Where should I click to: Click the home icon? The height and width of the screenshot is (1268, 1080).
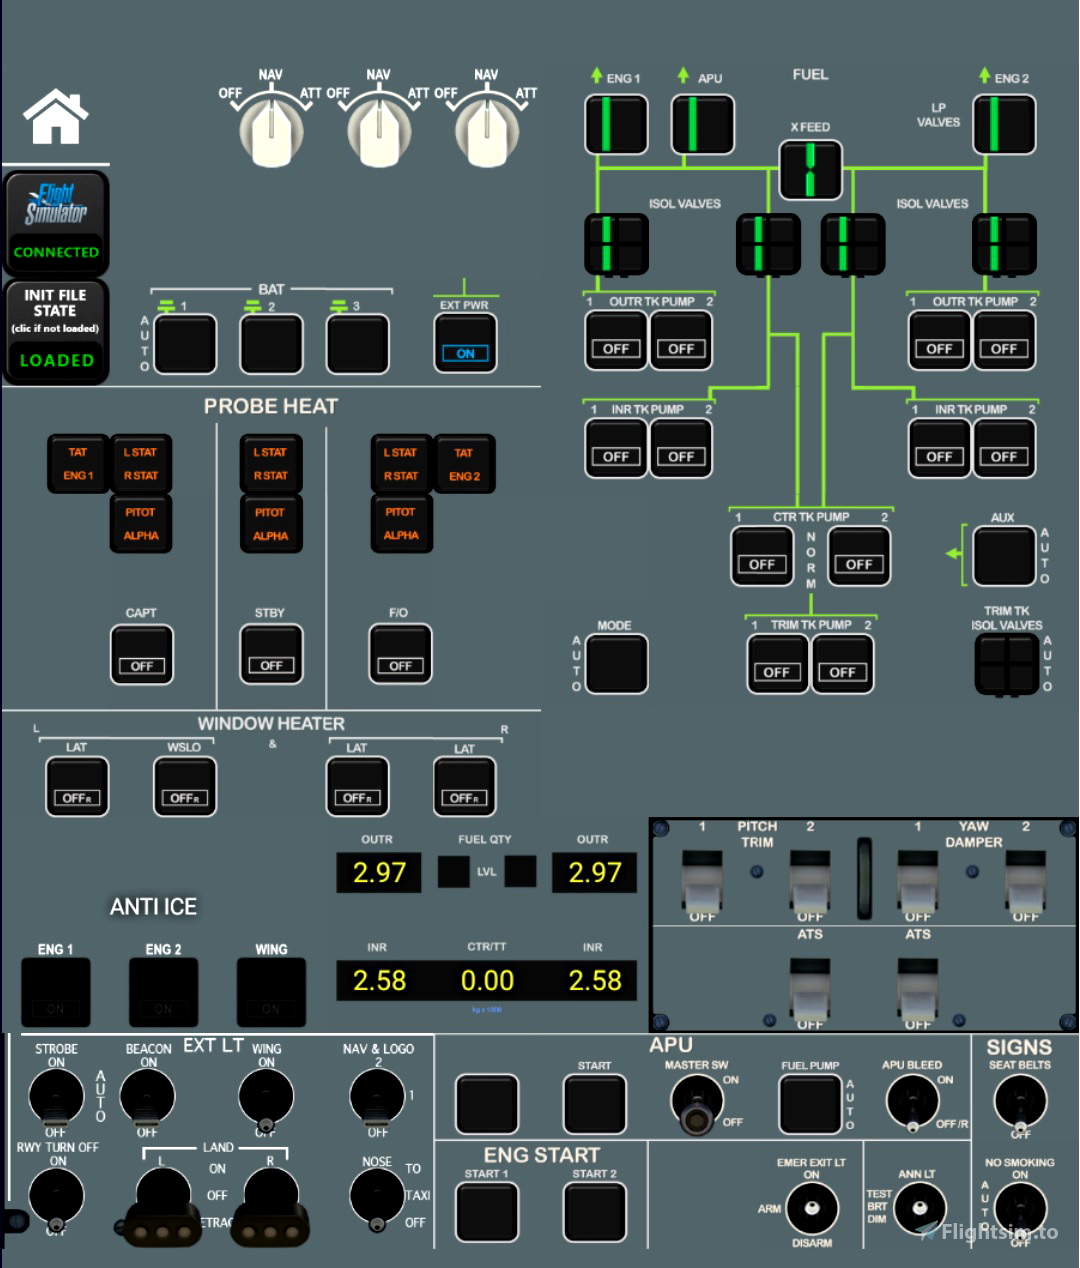pyautogui.click(x=55, y=116)
